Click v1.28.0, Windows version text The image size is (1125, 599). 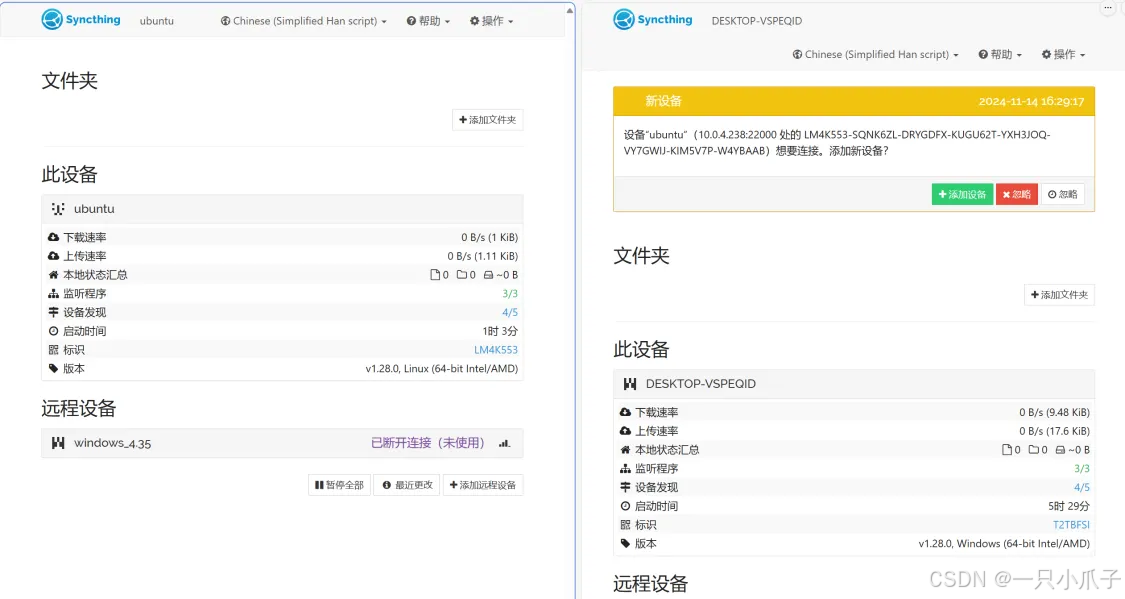tap(1004, 543)
